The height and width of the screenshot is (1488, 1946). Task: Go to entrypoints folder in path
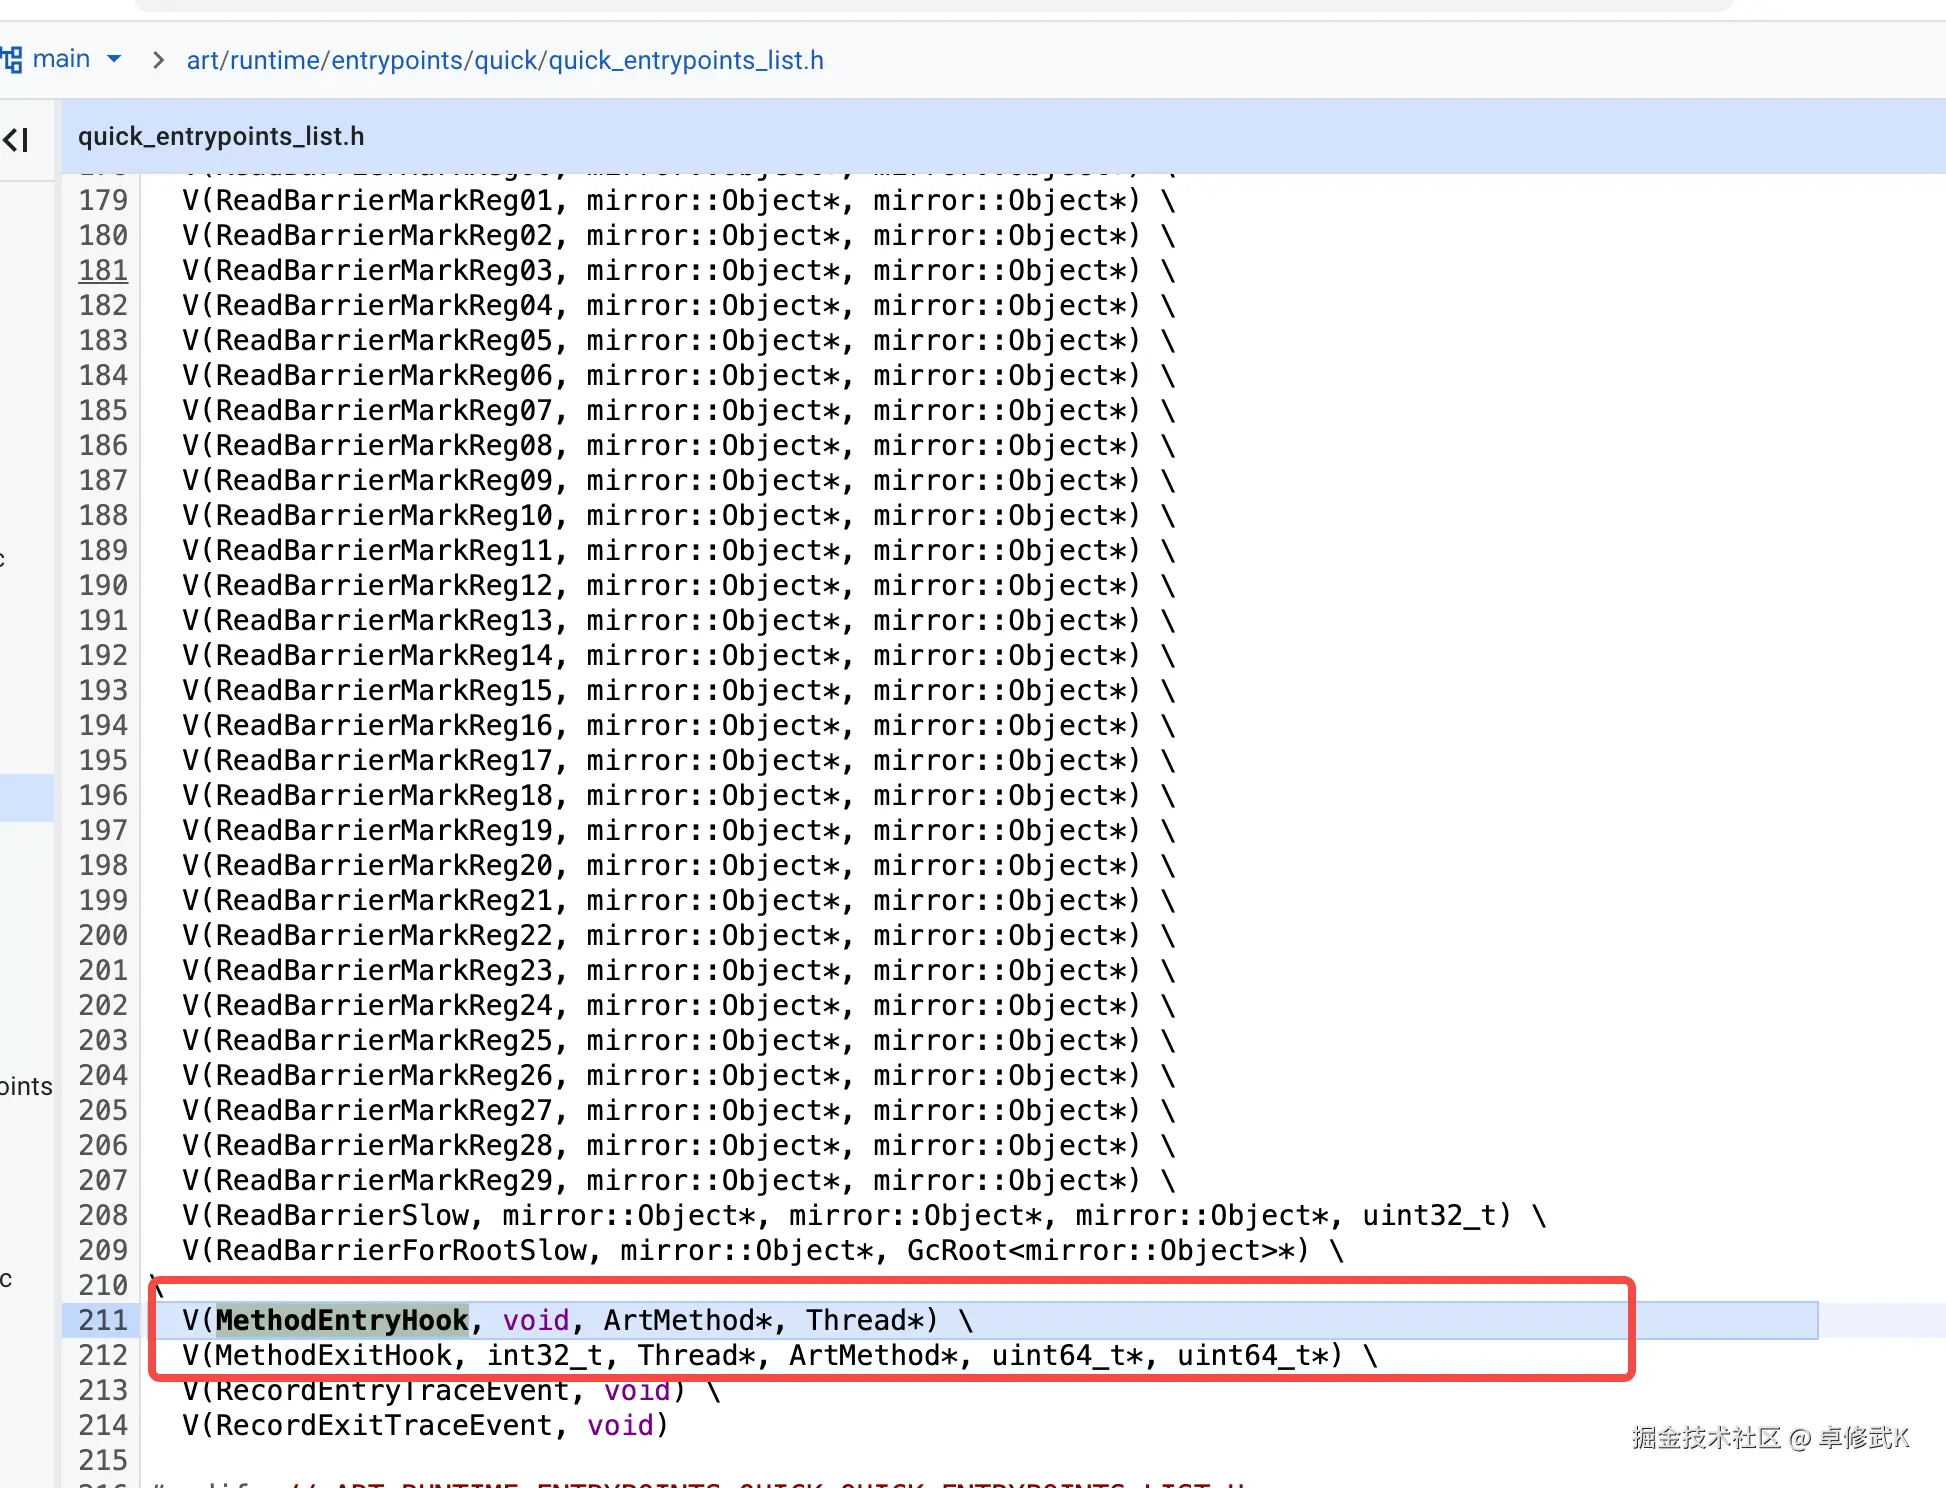(x=396, y=61)
